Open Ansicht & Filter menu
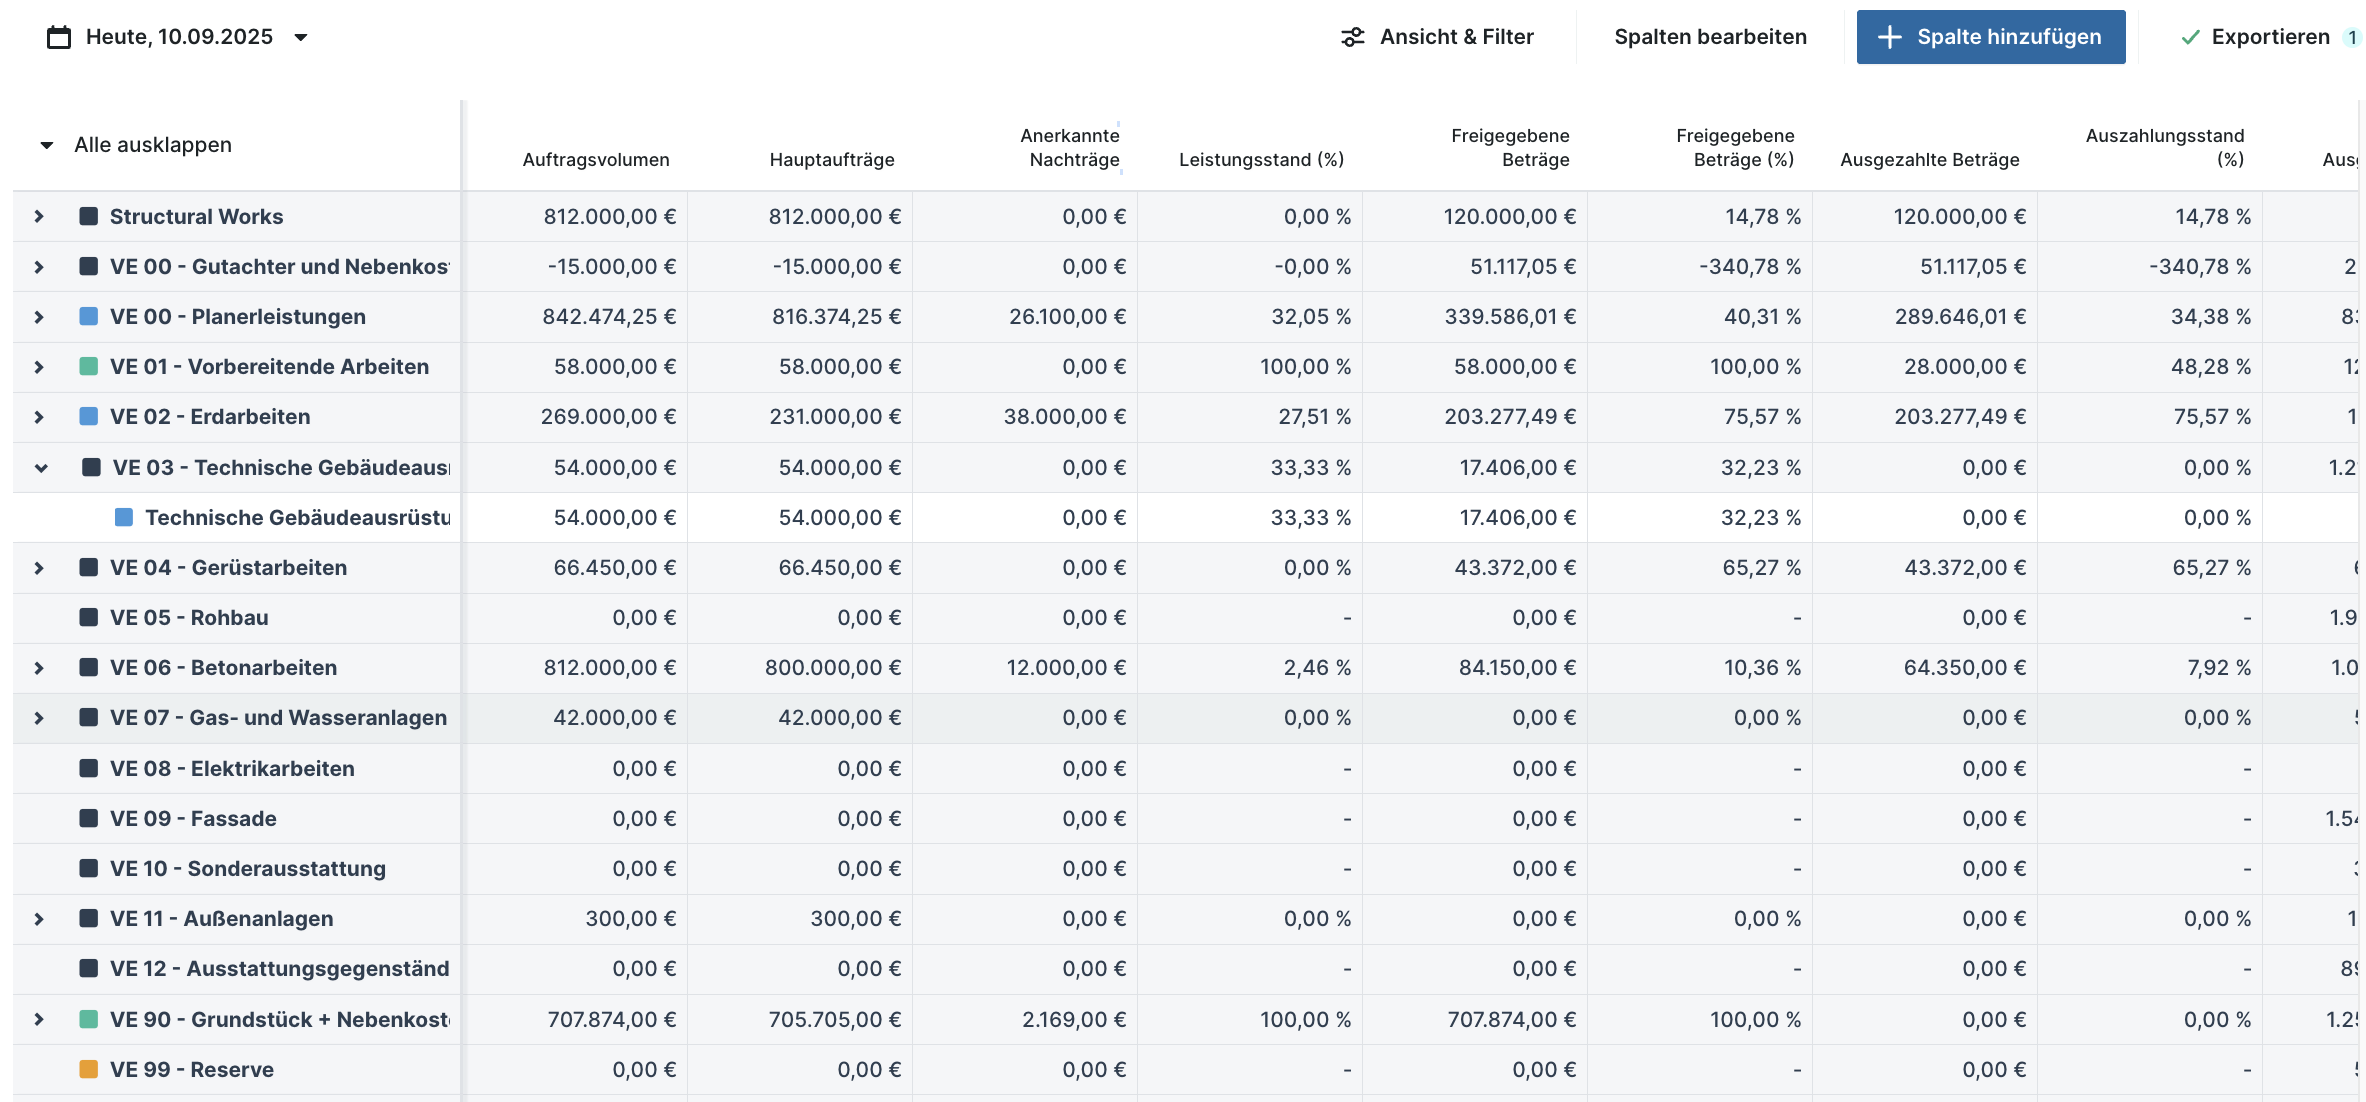Screen dimensions: 2366x1102 tap(1456, 37)
